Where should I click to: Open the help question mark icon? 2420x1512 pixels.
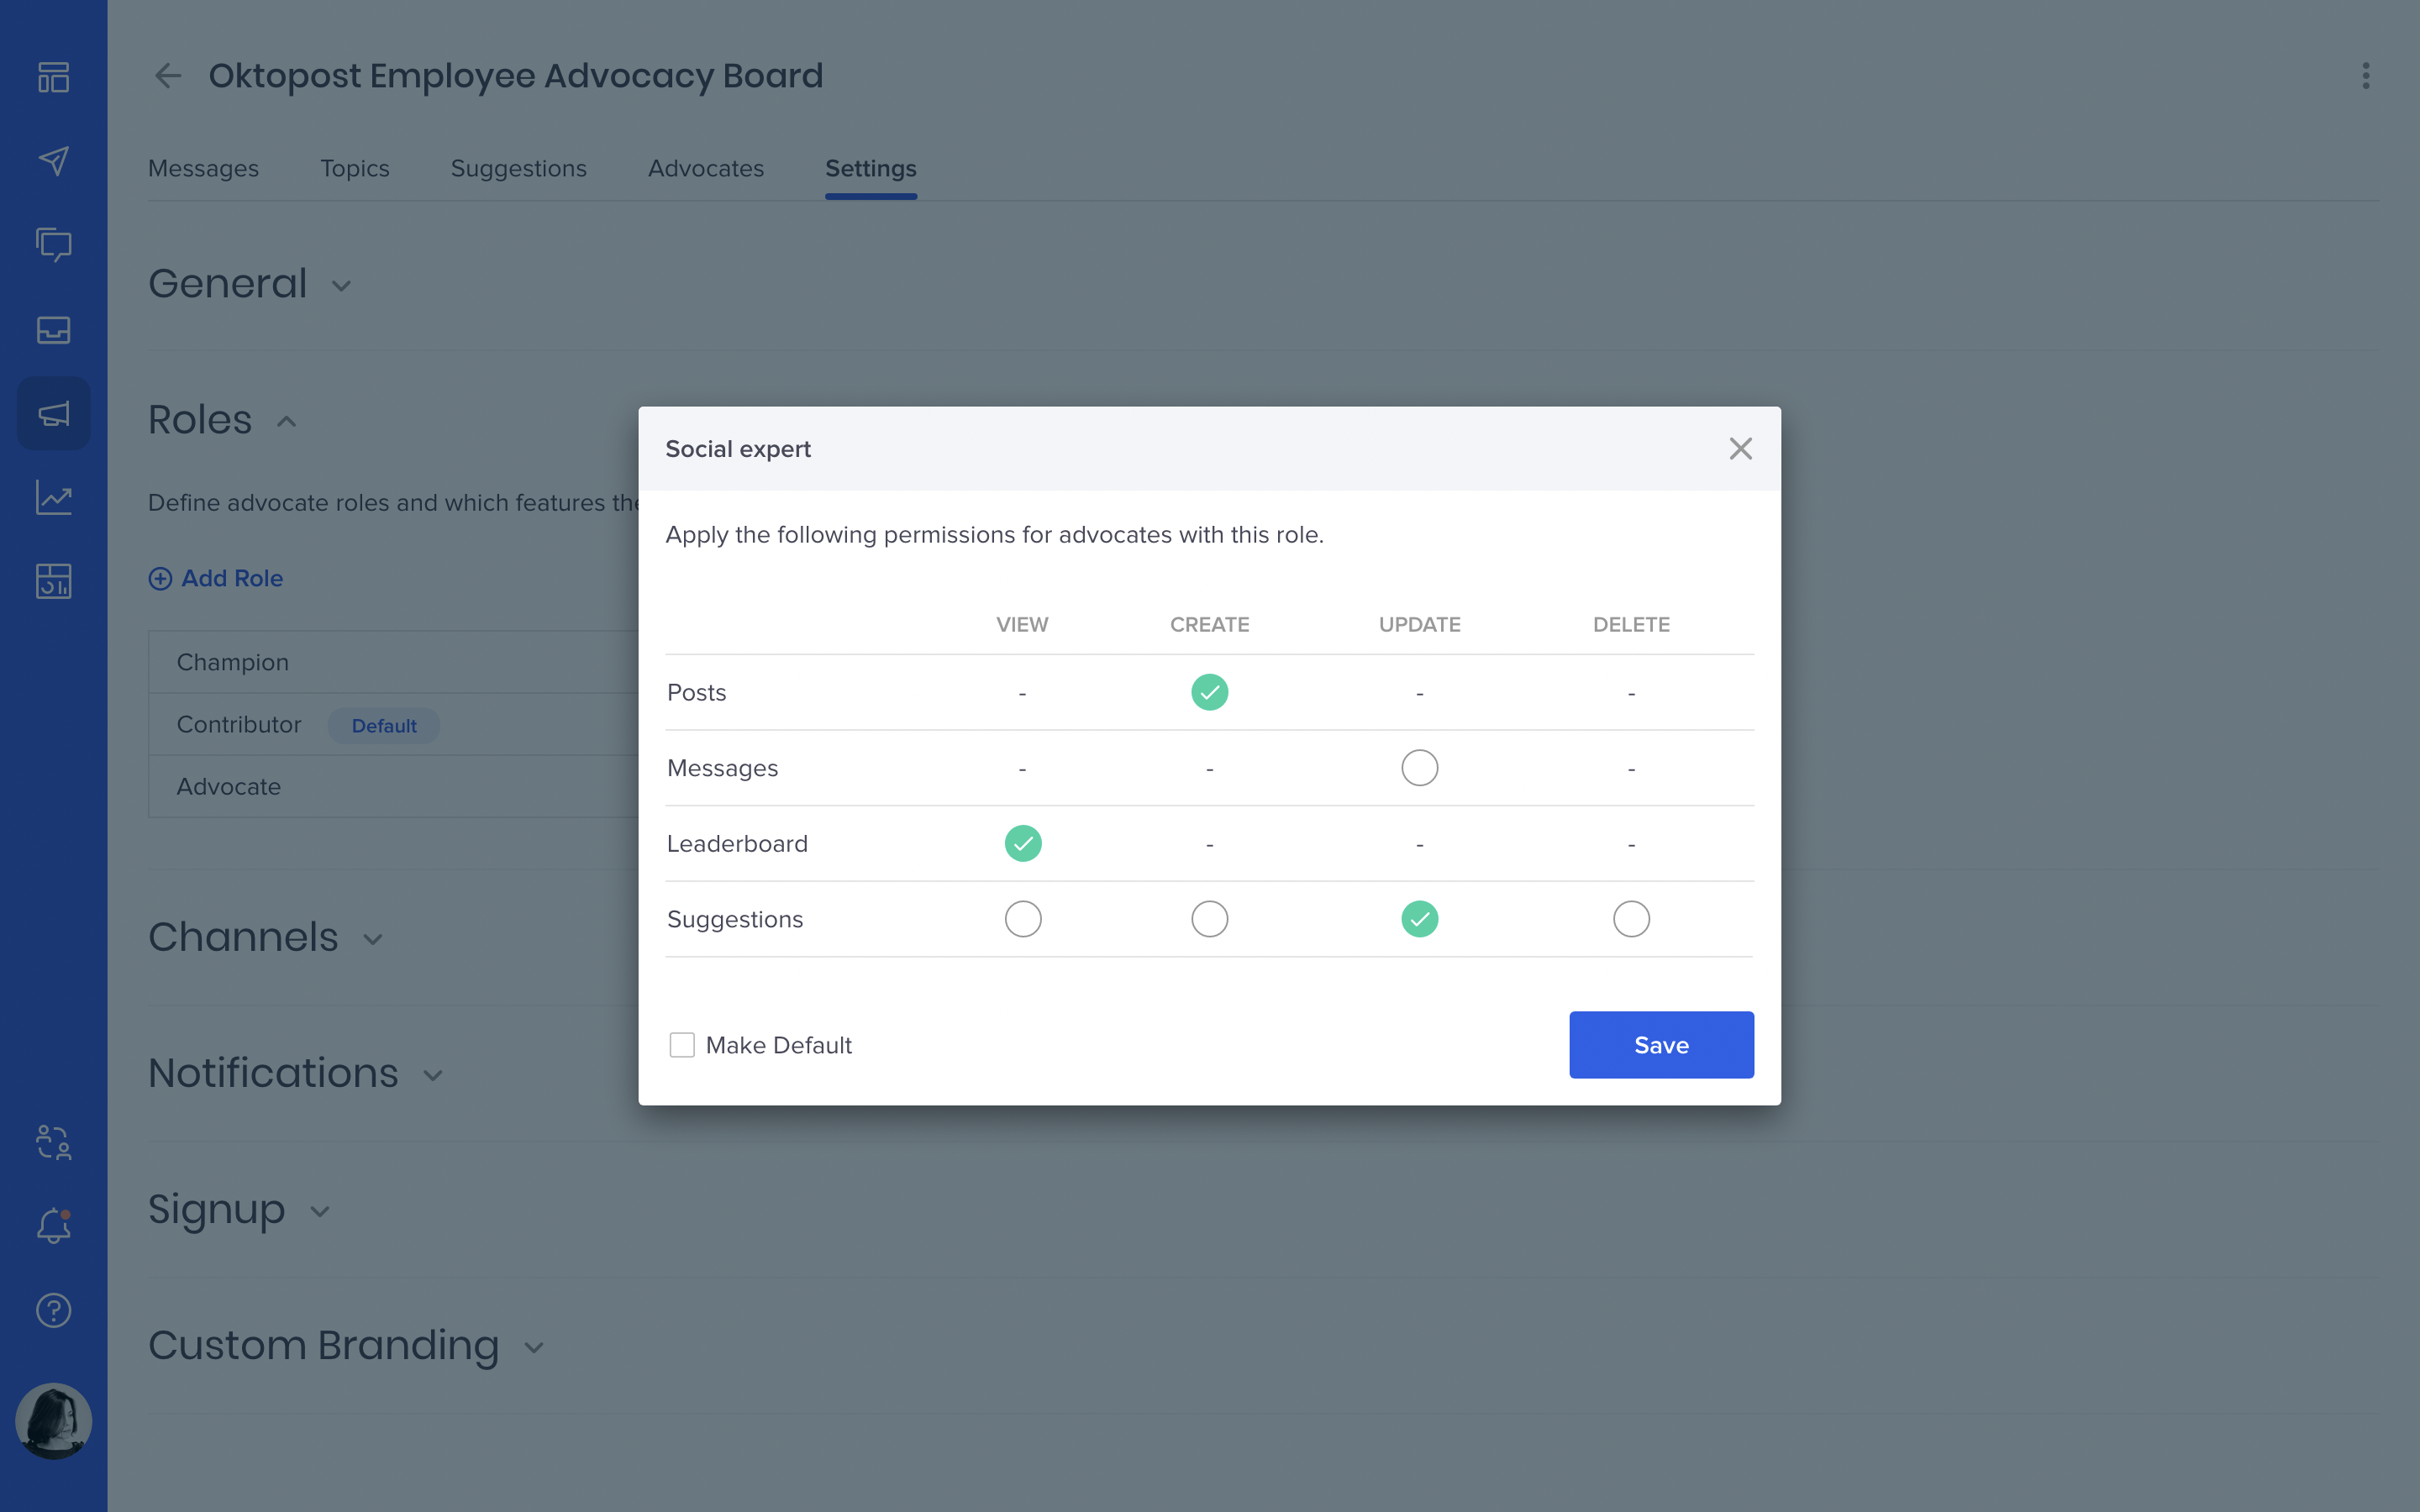click(x=53, y=1310)
